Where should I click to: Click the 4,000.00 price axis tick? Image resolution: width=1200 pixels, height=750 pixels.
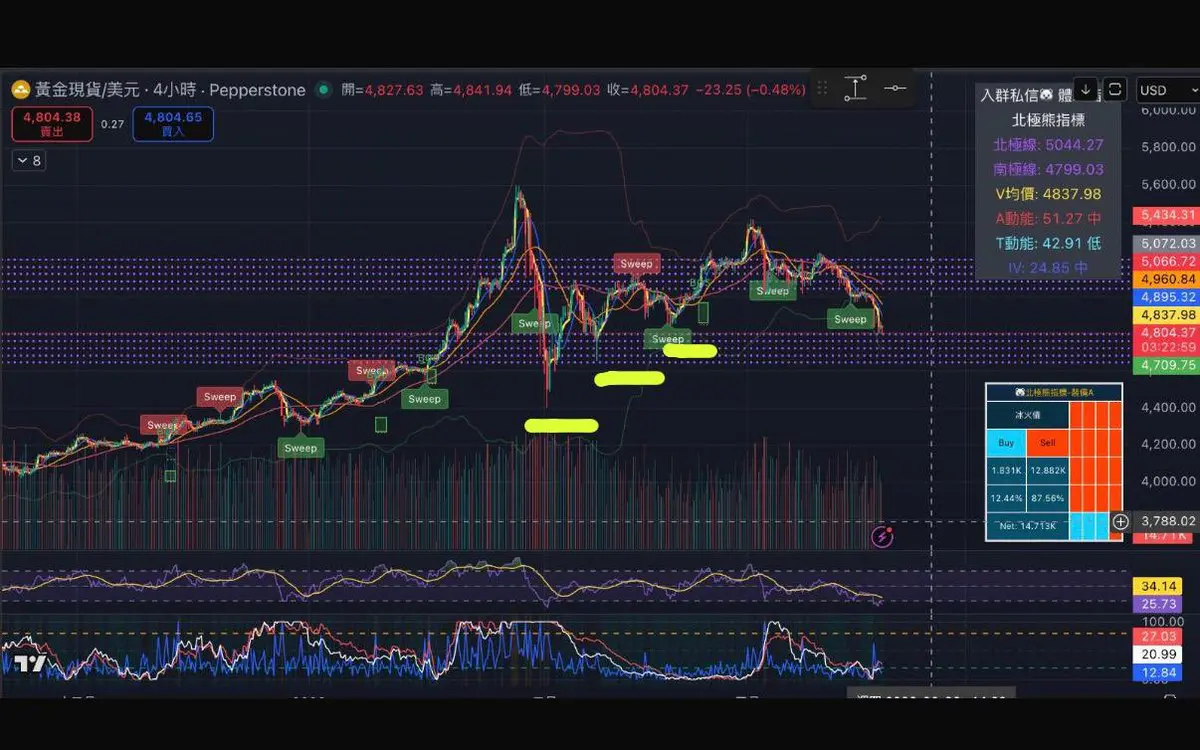click(1166, 481)
